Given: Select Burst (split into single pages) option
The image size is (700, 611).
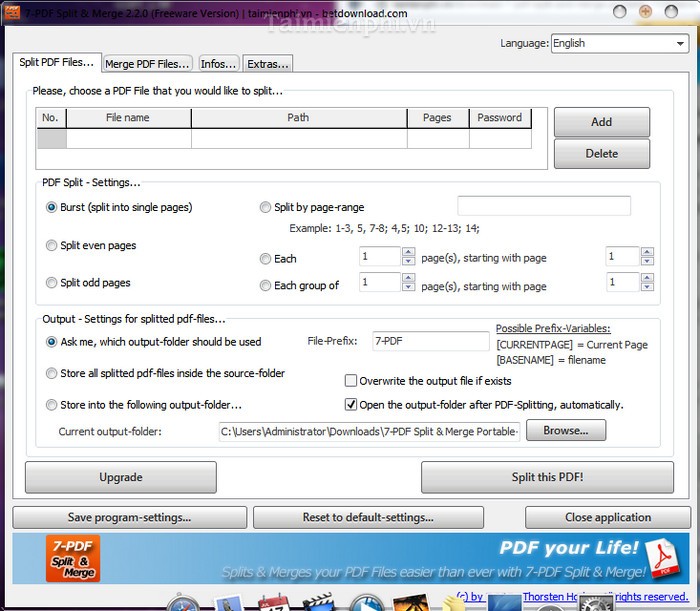Looking at the screenshot, I should [x=51, y=207].
